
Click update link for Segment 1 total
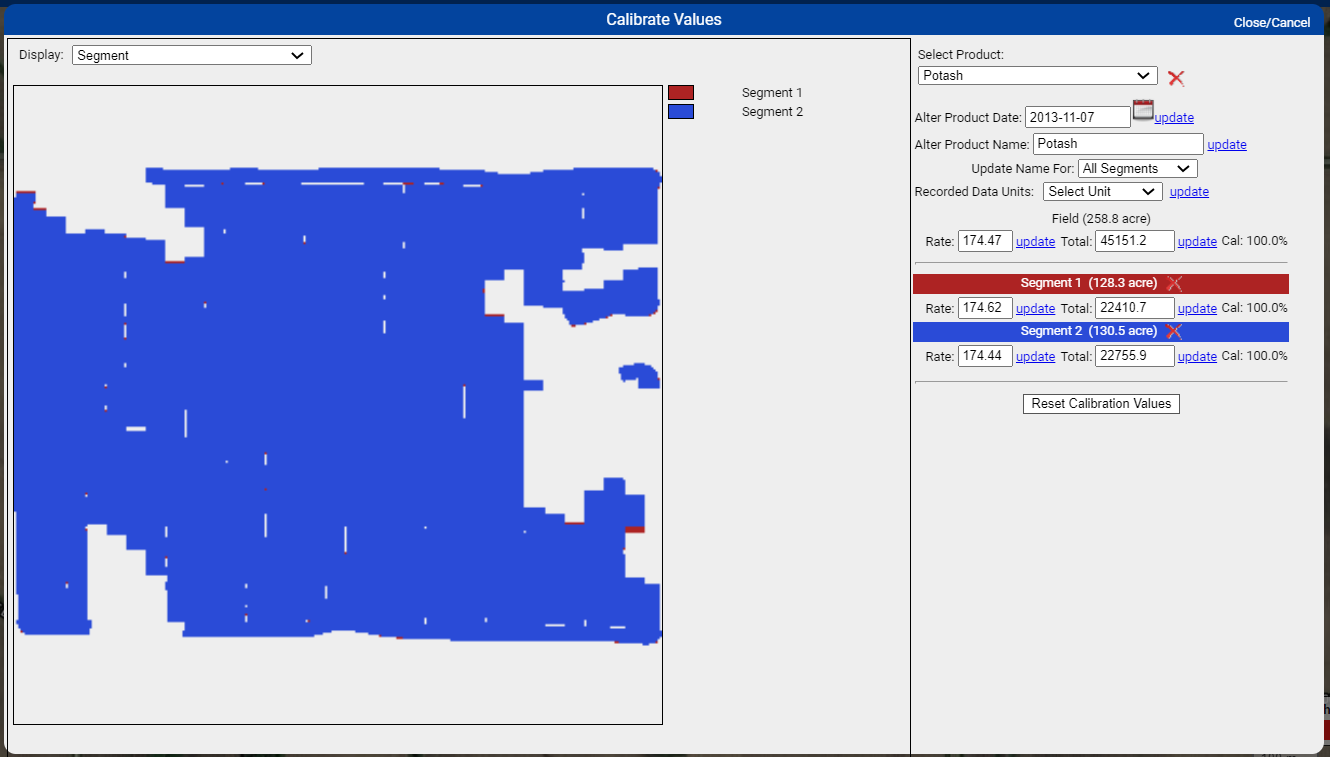click(1197, 309)
